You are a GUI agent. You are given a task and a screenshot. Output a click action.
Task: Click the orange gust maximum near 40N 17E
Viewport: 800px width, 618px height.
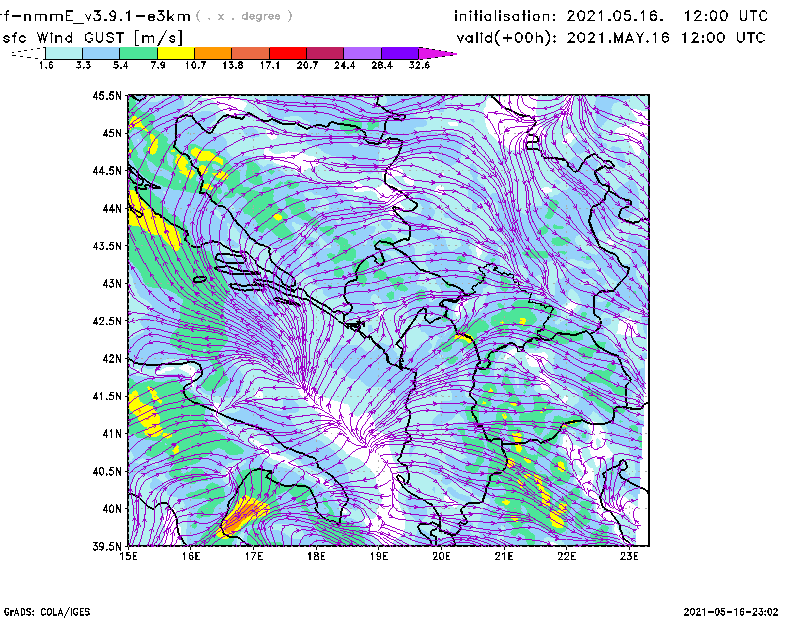pos(243,515)
